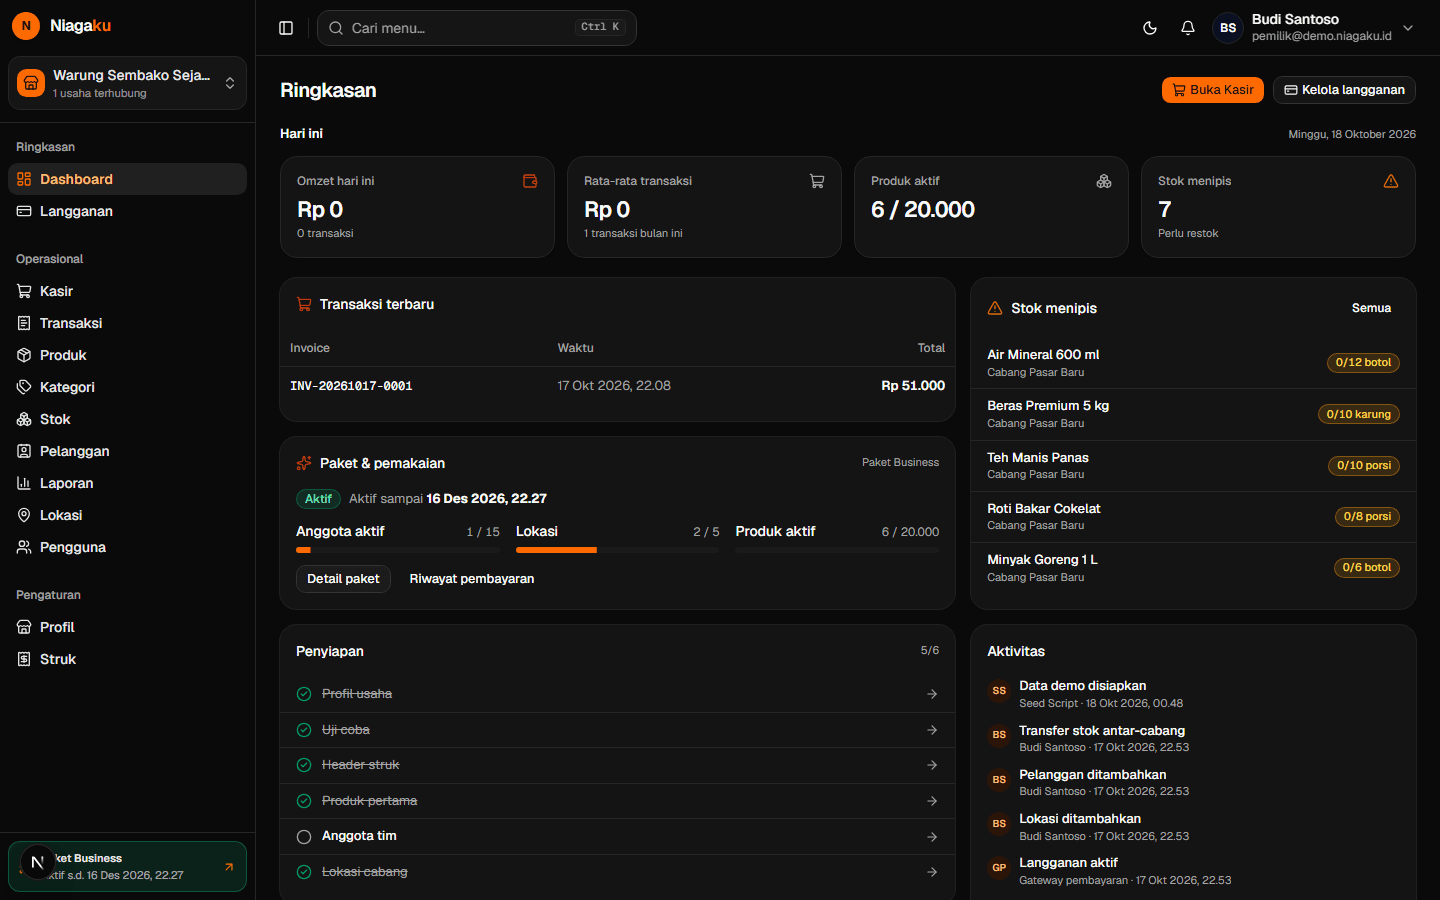Navigate to Laporan in sidebar
Image resolution: width=1440 pixels, height=900 pixels.
click(x=127, y=483)
